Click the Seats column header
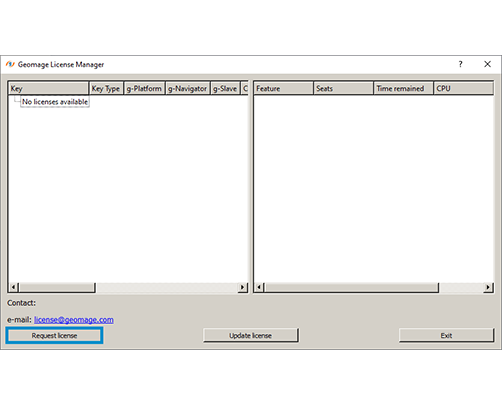This screenshot has width=502, height=403. pos(343,88)
